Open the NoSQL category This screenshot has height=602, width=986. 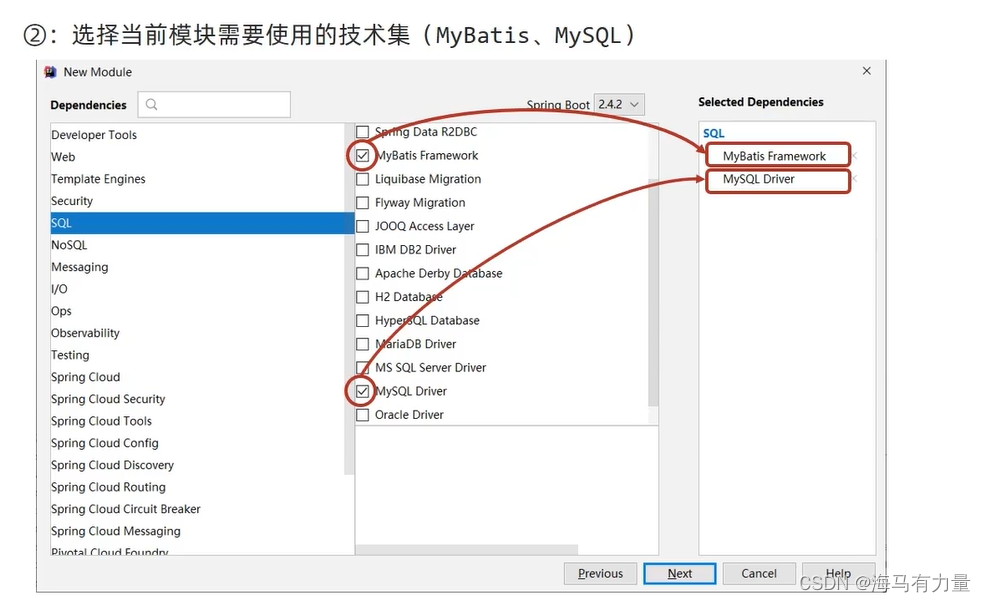coord(197,245)
